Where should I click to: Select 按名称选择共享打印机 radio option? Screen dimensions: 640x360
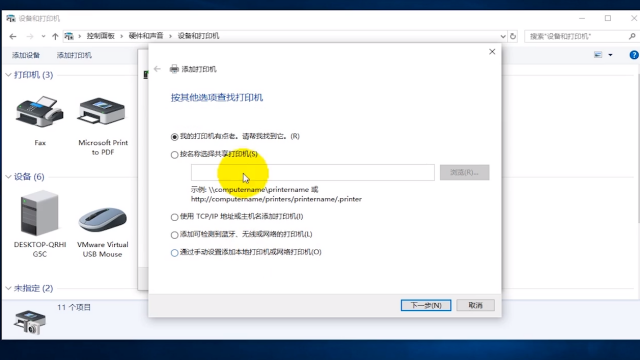click(175, 155)
